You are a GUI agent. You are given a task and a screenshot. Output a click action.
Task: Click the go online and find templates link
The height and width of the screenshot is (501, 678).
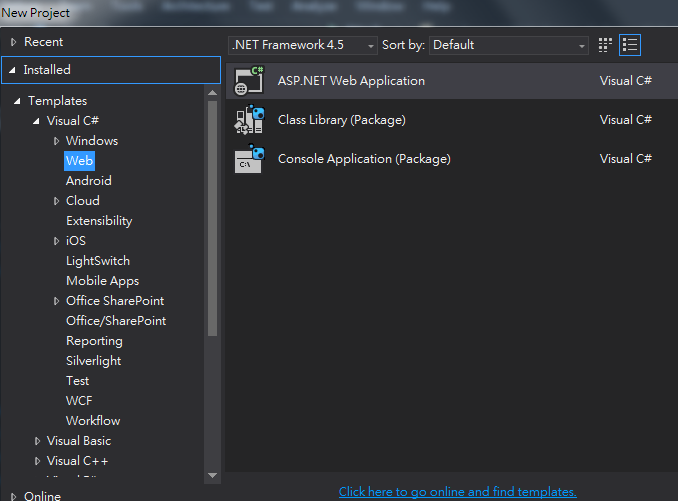[457, 492]
